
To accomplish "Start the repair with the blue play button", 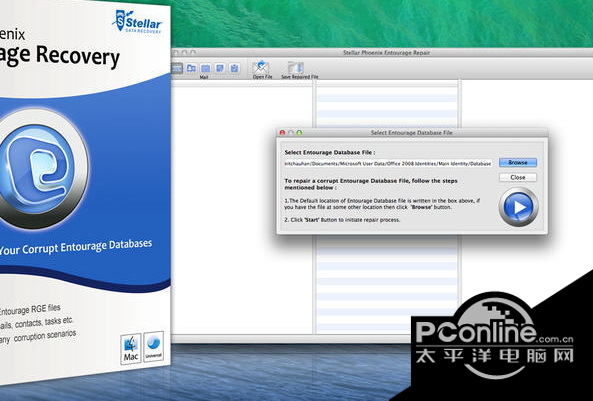I will (518, 207).
